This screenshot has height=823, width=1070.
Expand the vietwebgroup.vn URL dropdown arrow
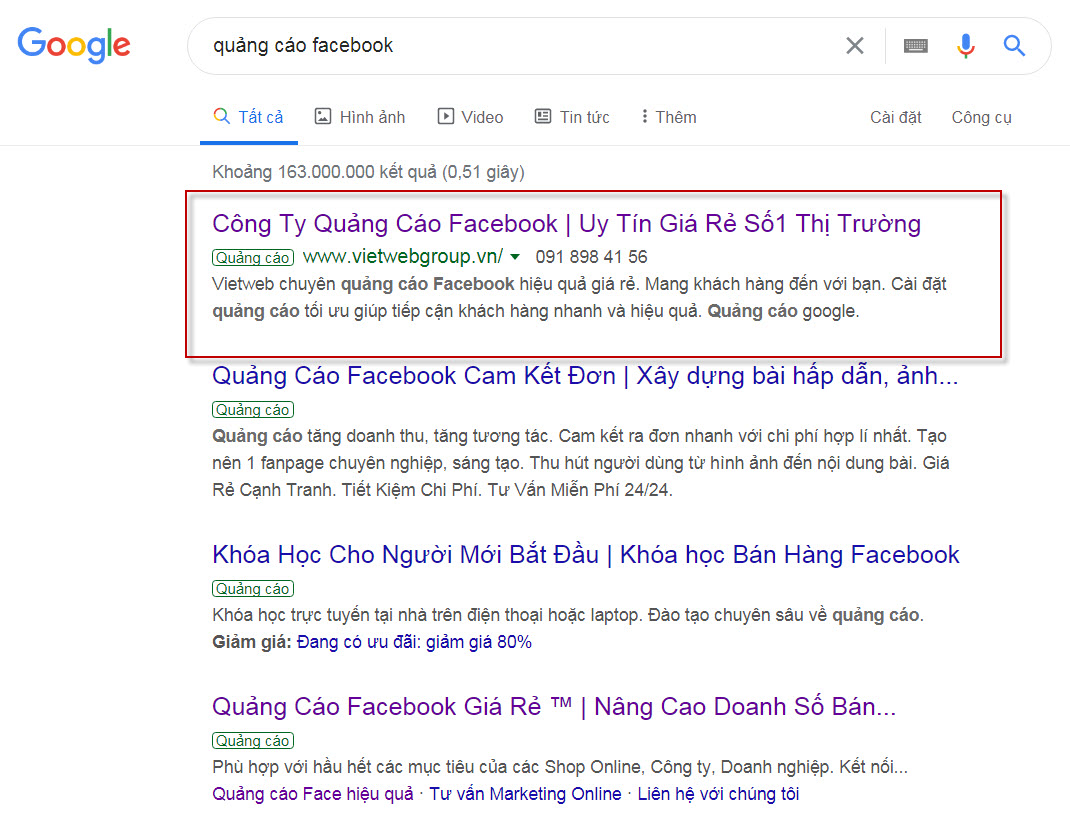[x=514, y=257]
